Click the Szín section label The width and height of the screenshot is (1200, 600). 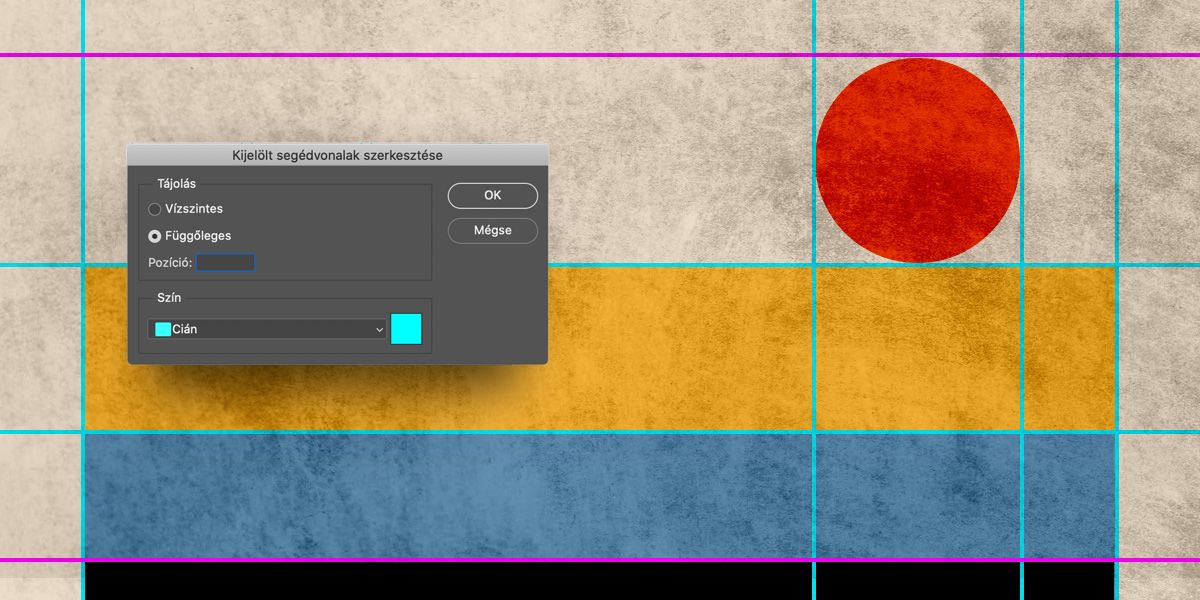[169, 297]
